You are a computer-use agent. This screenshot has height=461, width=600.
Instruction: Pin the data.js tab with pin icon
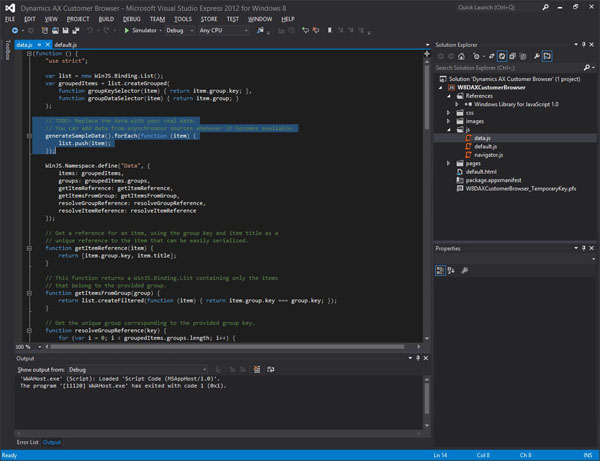tap(39, 45)
